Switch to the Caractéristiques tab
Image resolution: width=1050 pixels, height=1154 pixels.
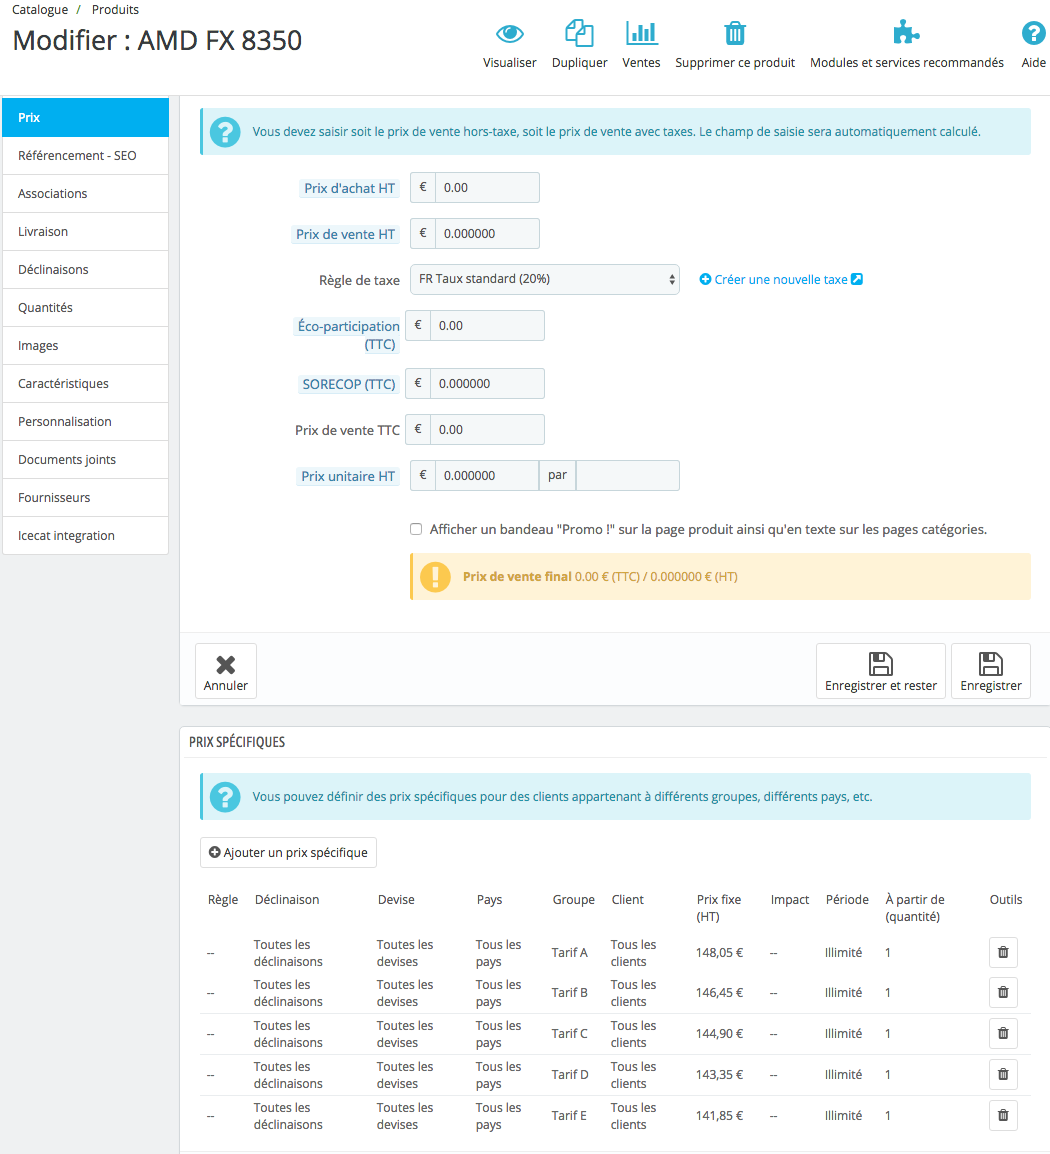pyautogui.click(x=85, y=383)
